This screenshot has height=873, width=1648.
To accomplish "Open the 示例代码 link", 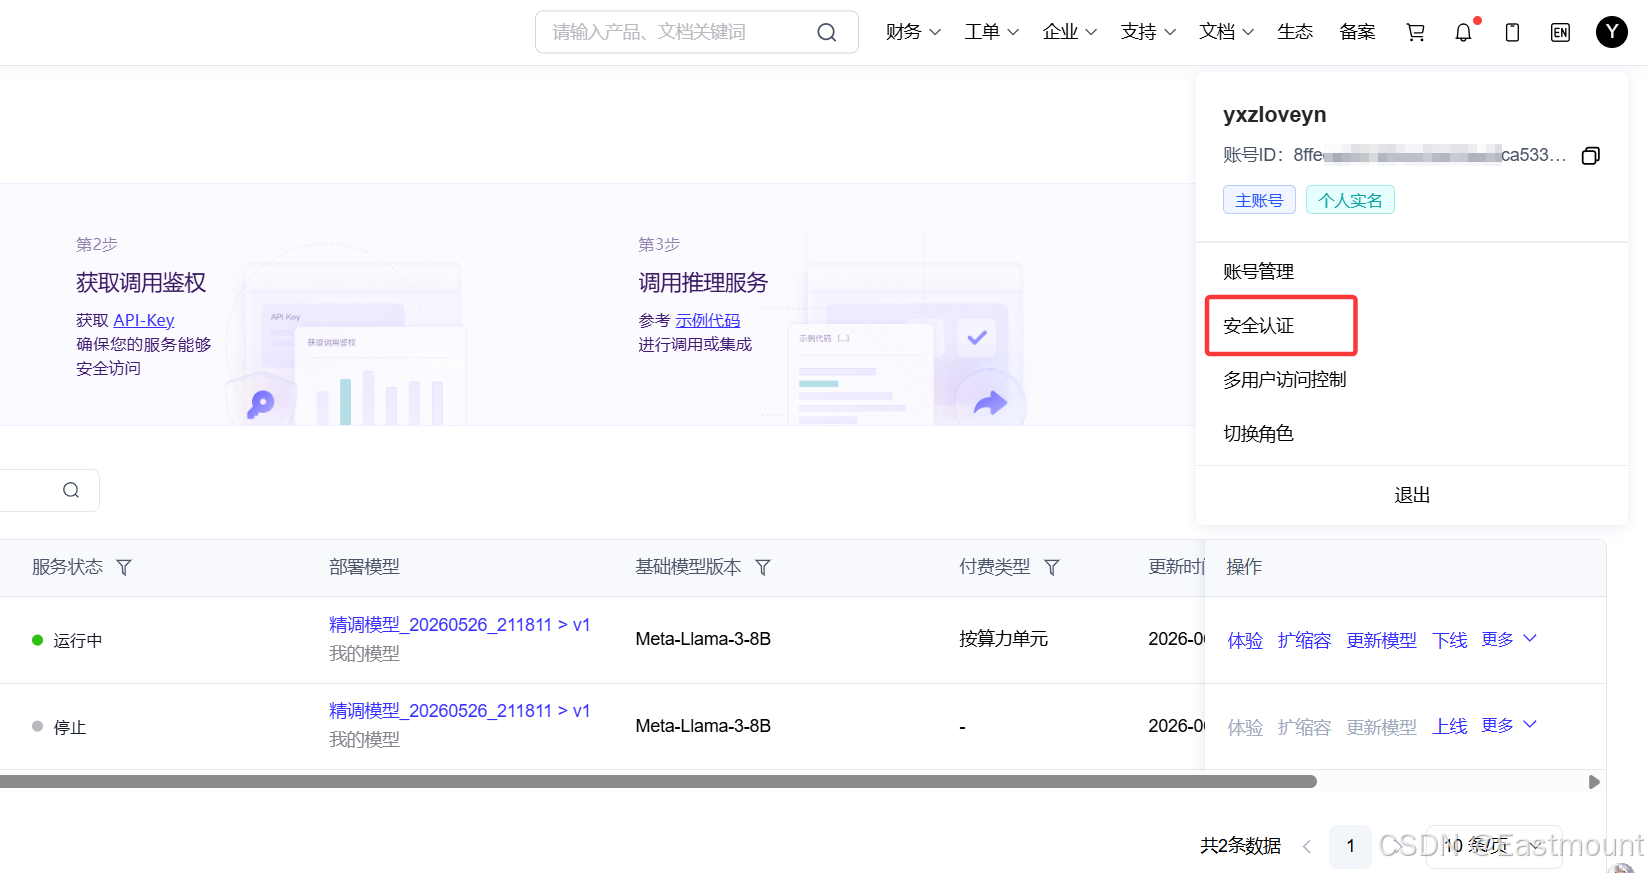I will (708, 320).
